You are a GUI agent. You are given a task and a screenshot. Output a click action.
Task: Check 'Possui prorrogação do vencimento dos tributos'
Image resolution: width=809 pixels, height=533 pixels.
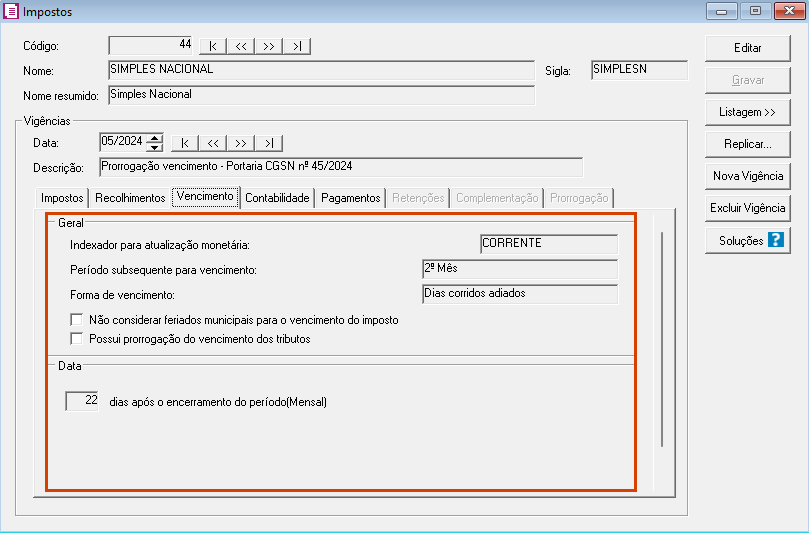76,339
